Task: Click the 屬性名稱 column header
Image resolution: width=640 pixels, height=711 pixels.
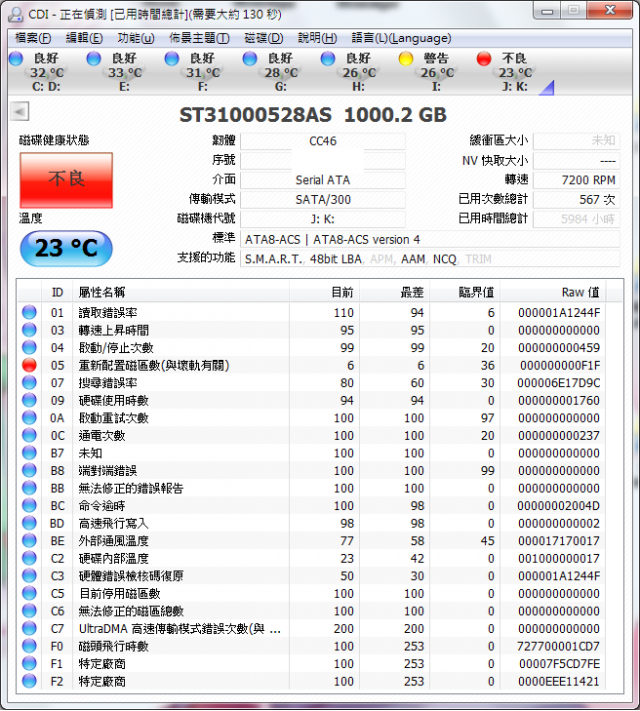Action: tap(181, 292)
